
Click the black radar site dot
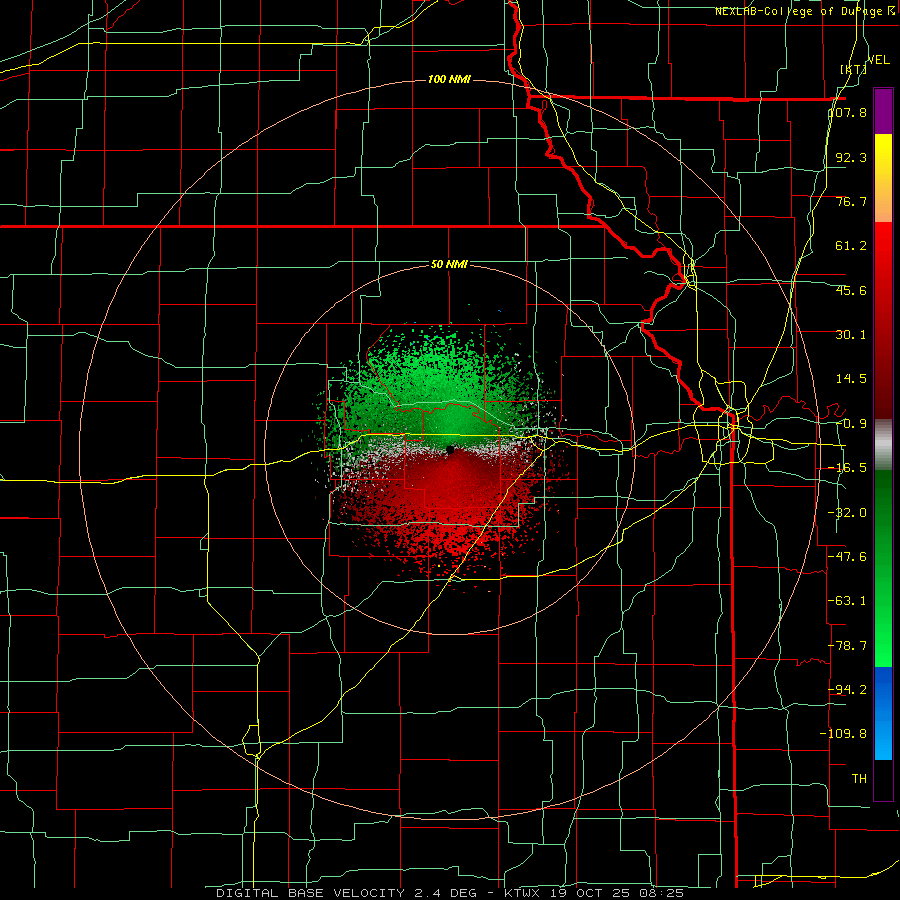click(x=450, y=450)
